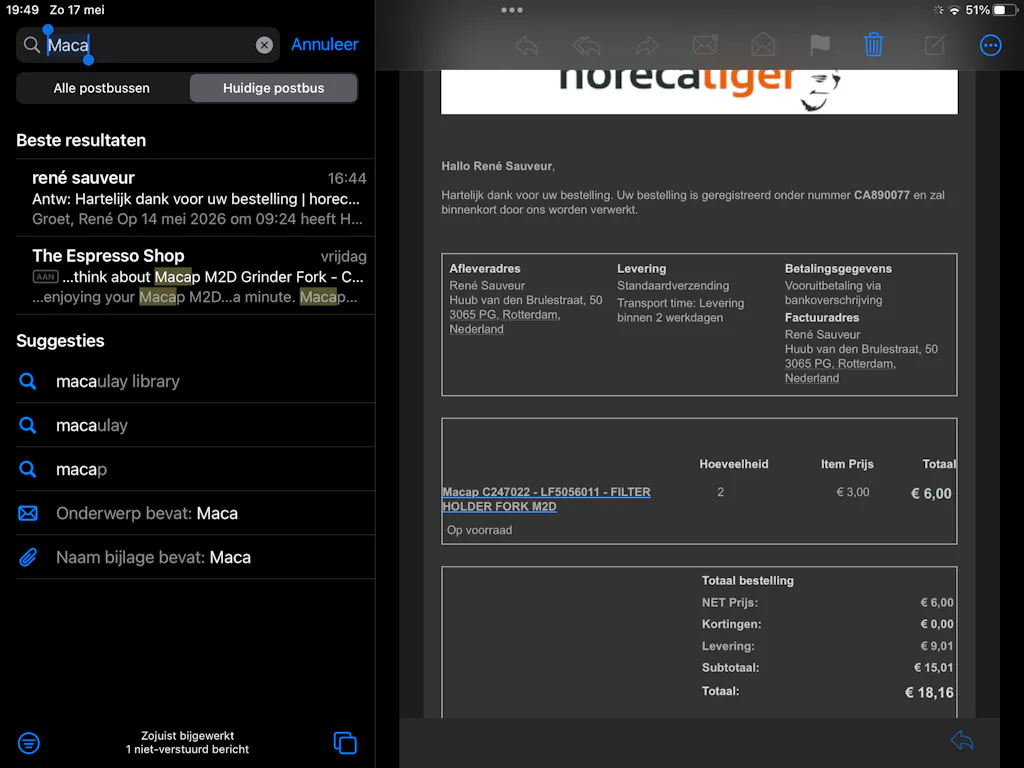Select the search magnifier icon in field
The image size is (1024, 768).
pyautogui.click(x=31, y=45)
